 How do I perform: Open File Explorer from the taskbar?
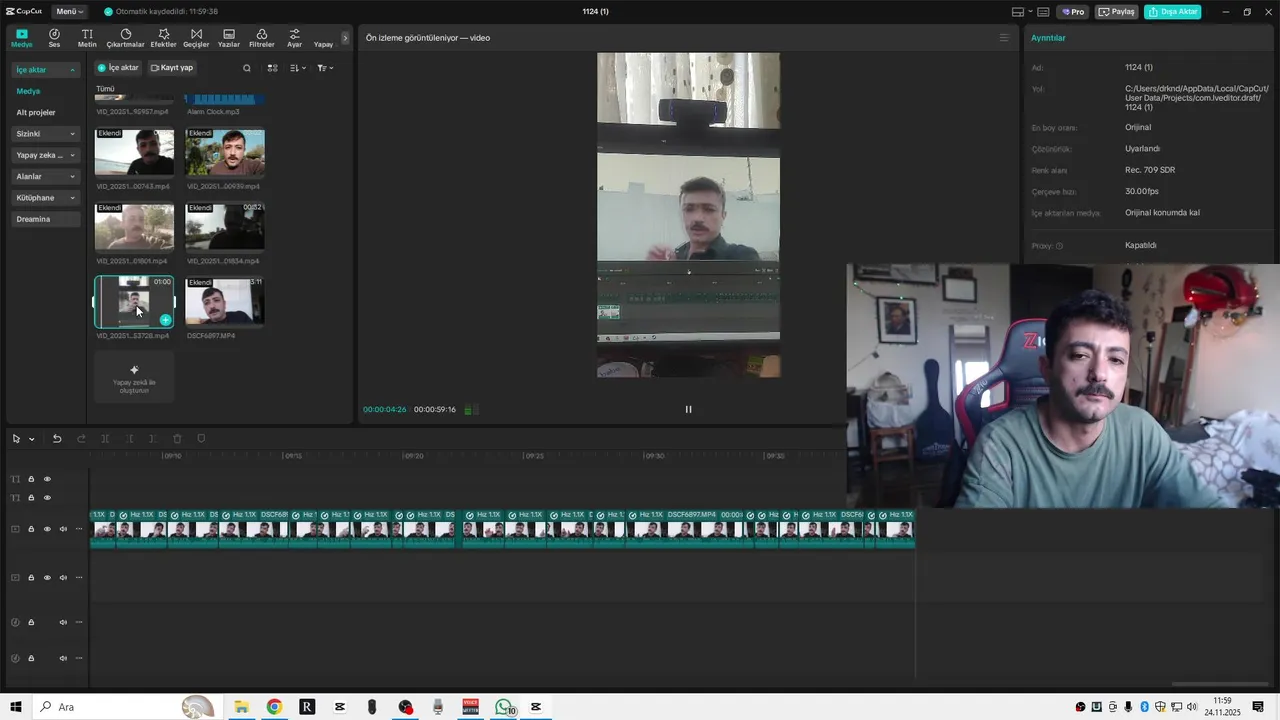[x=241, y=707]
